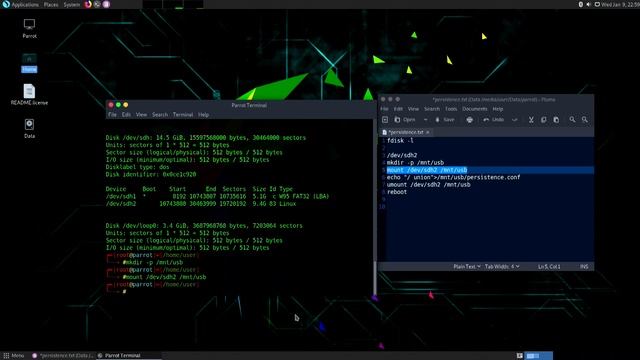Launch Firefox from the top panel icon
640x360 pixels.
tap(88, 4)
